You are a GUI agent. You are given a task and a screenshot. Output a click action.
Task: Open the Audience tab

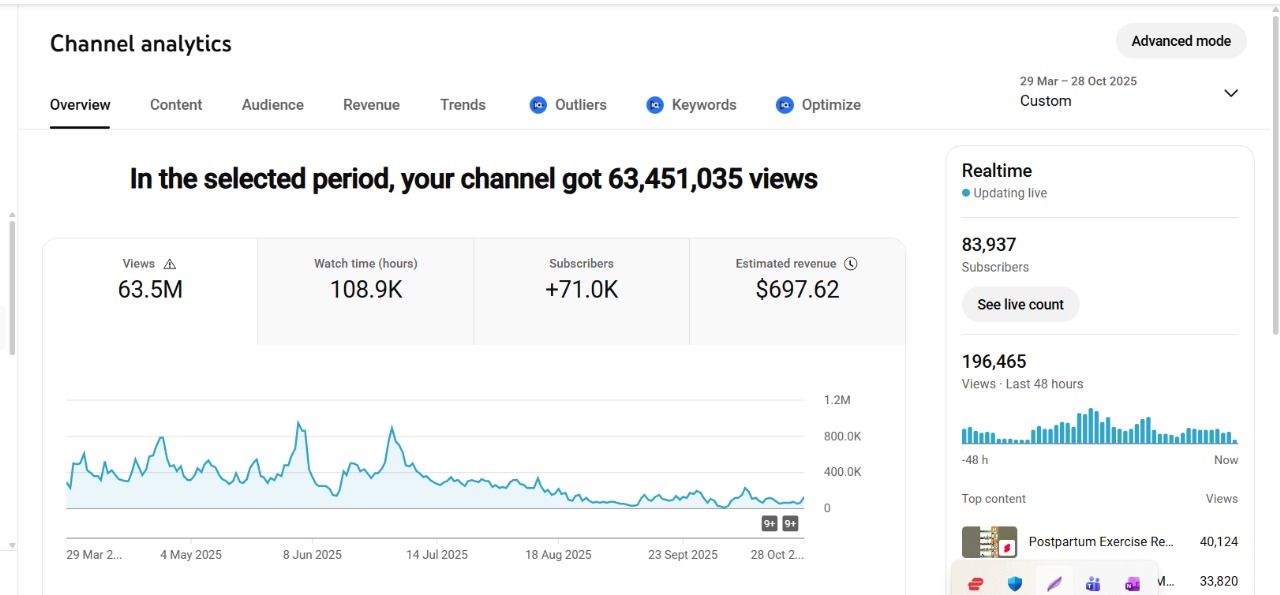pyautogui.click(x=272, y=105)
